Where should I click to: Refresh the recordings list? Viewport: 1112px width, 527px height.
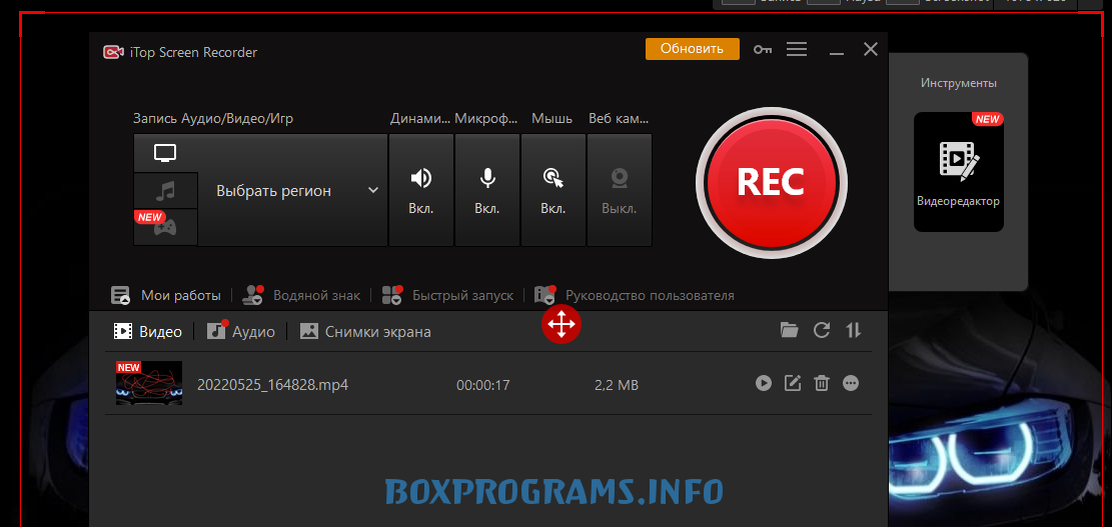[821, 330]
